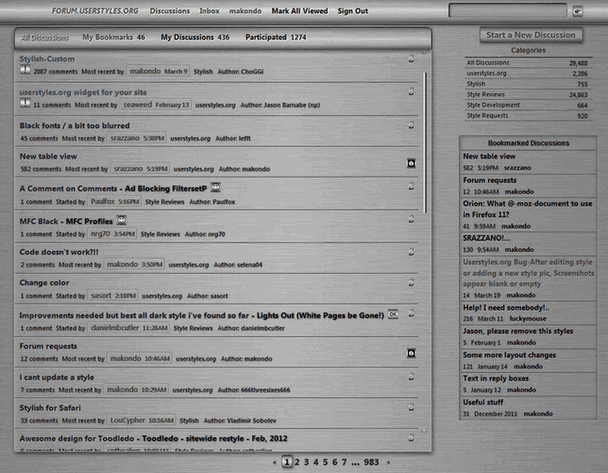Click Sign Out
Viewport: 608px width, 473px height.
click(x=352, y=11)
